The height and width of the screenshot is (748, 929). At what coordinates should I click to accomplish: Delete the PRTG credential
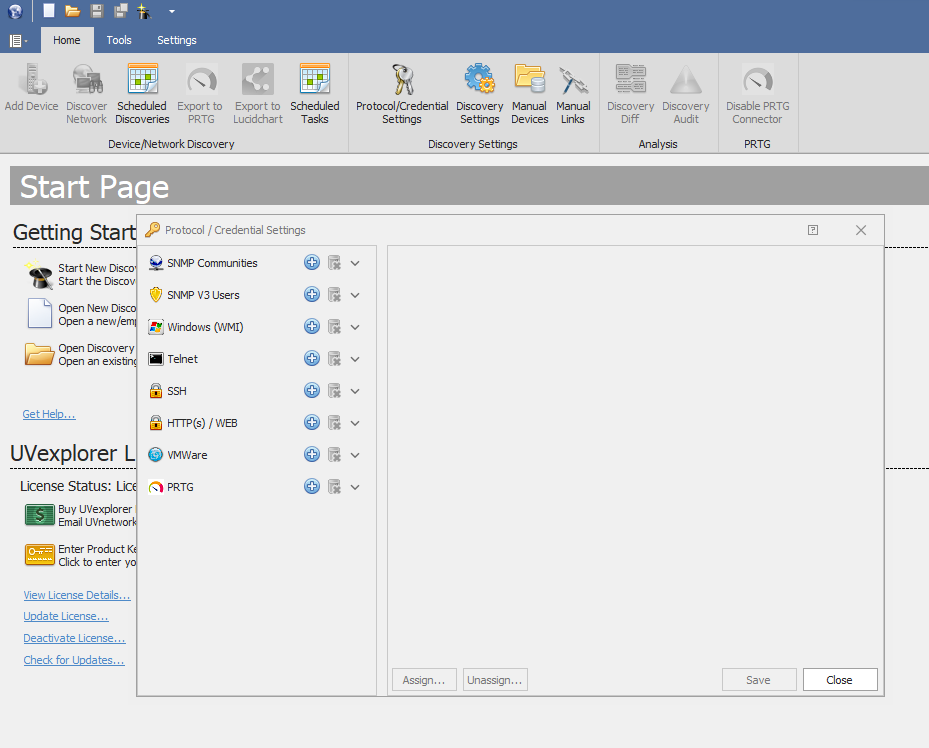[x=335, y=487]
